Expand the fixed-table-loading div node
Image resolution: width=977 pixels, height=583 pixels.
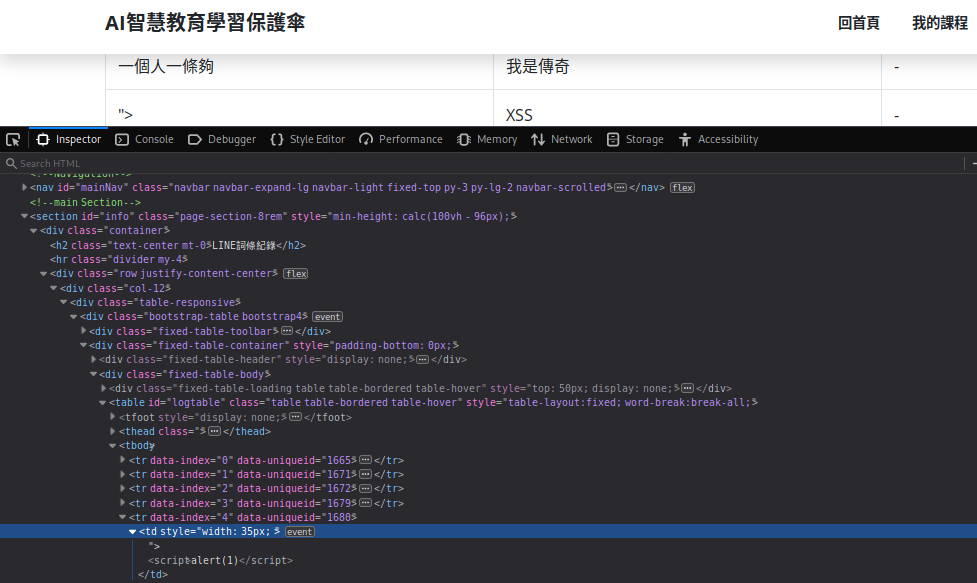103,388
